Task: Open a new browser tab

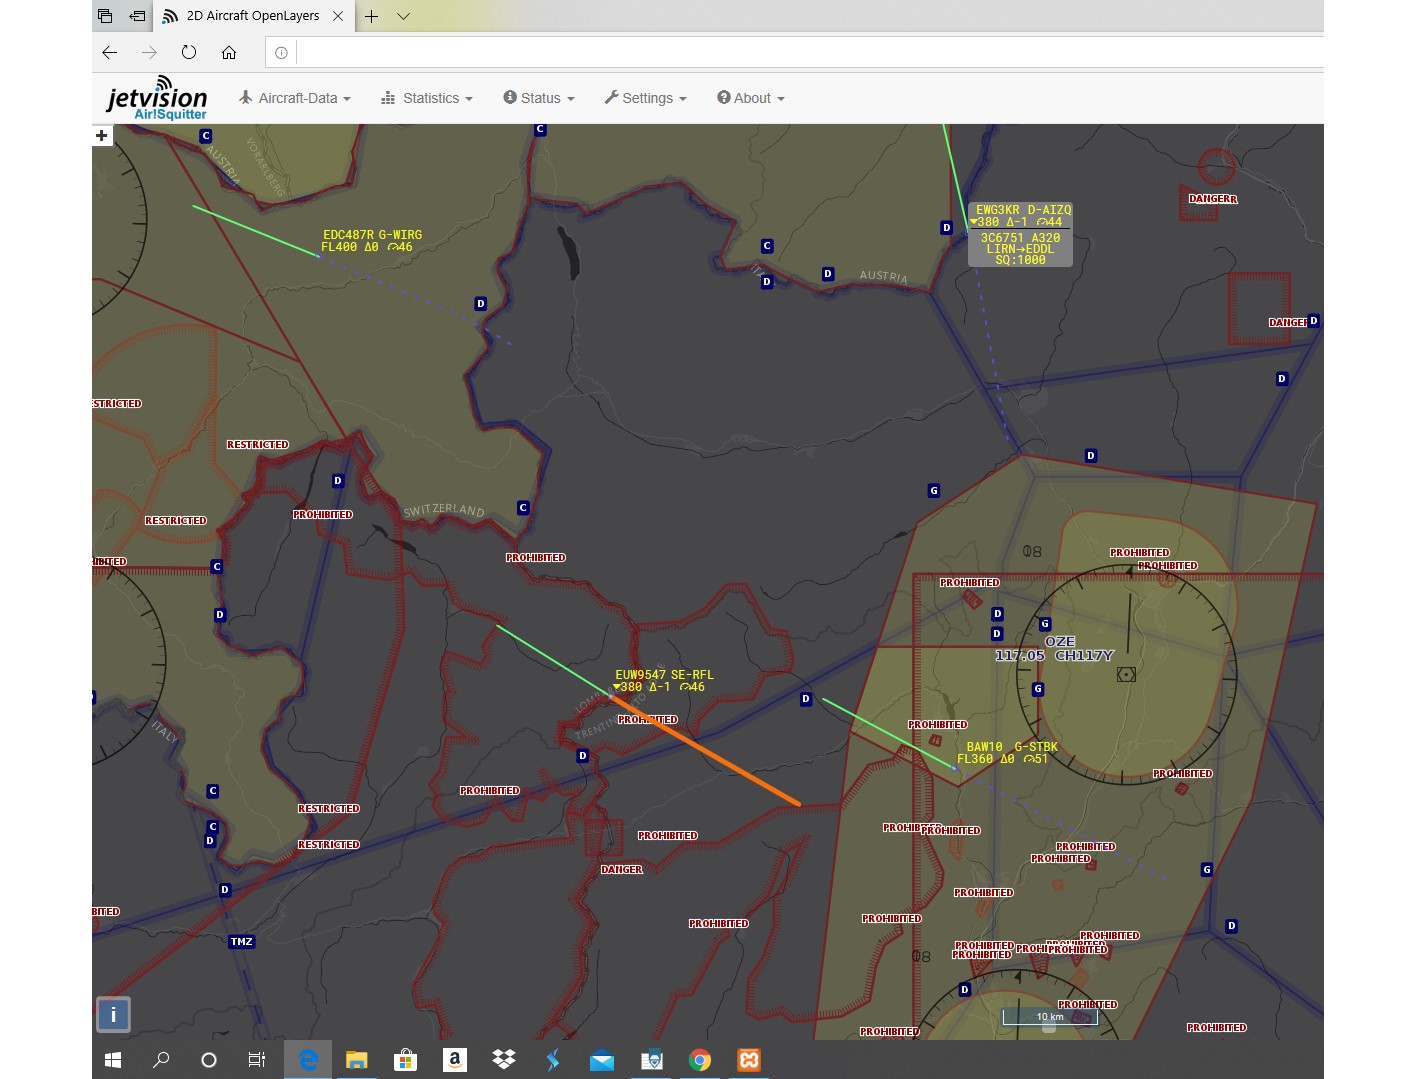Action: [x=371, y=16]
